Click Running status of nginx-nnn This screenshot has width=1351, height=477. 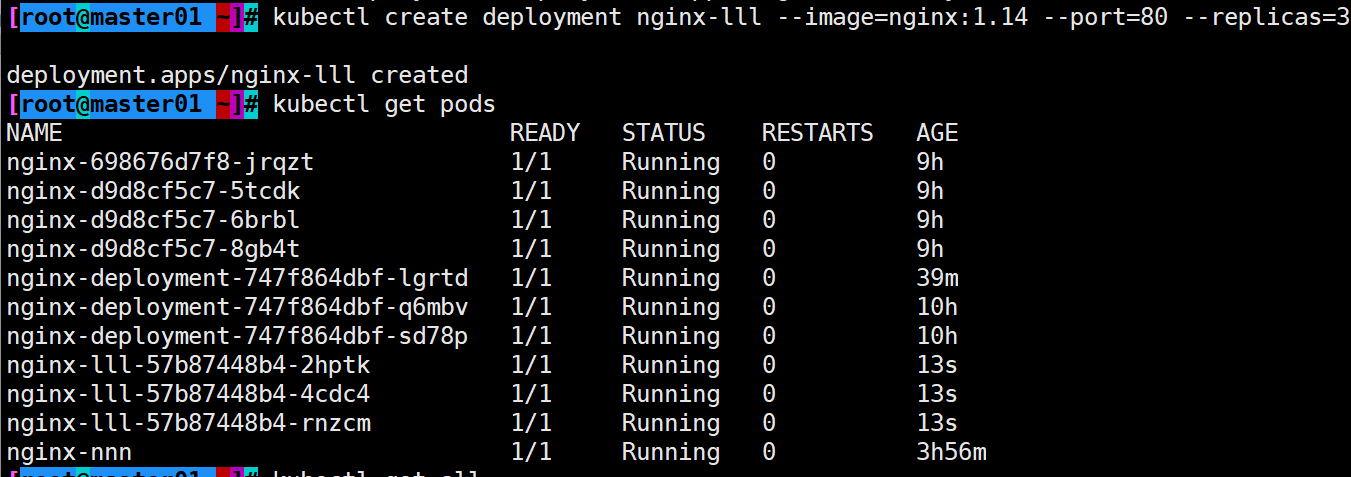[671, 452]
